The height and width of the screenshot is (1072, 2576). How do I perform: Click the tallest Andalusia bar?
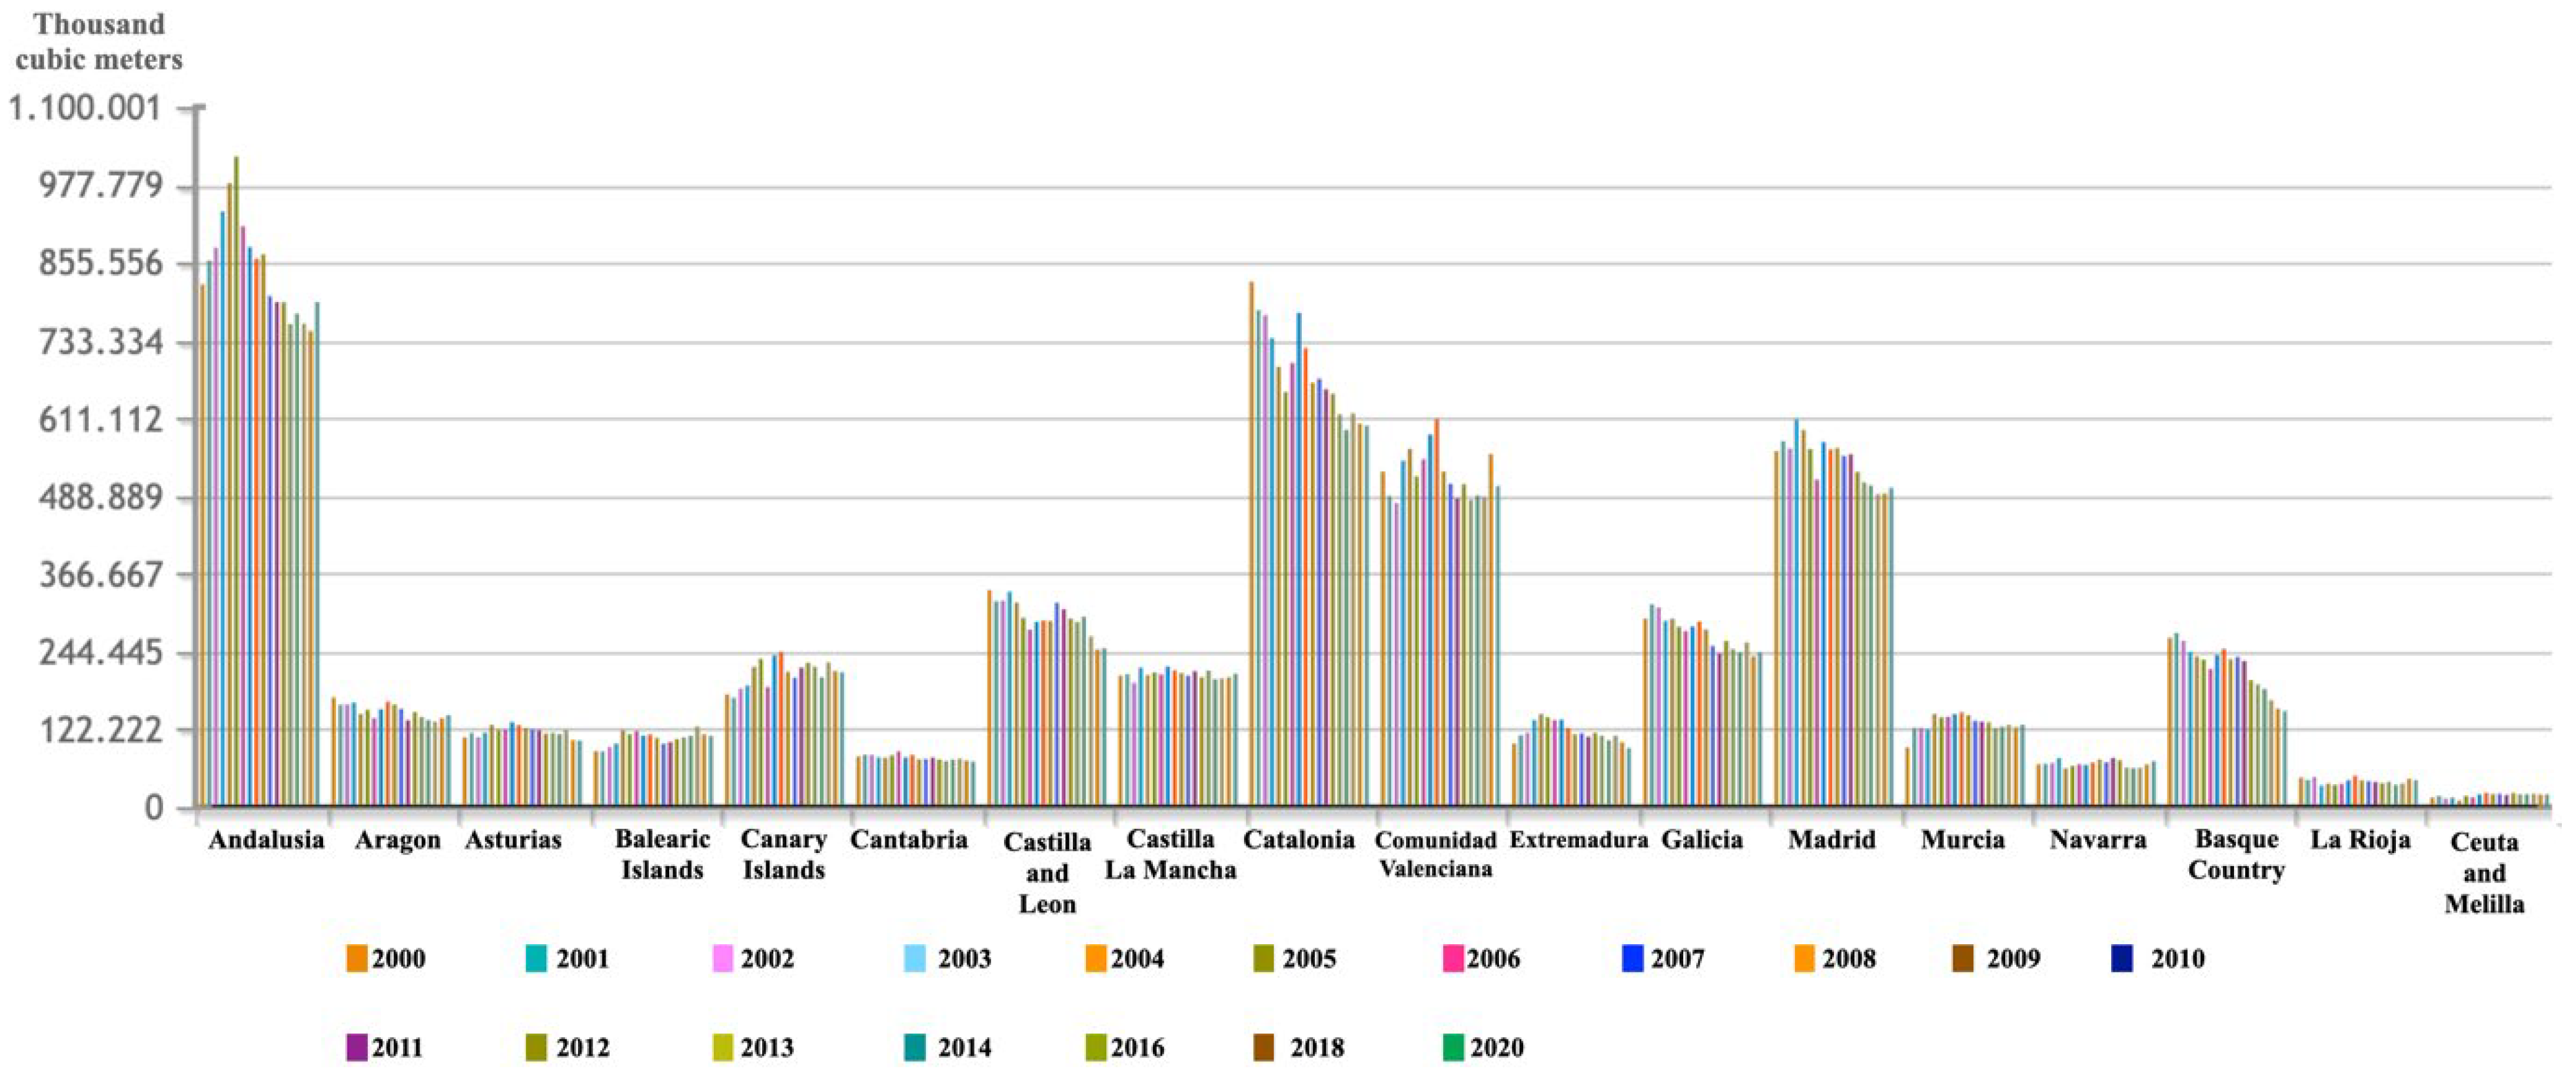click(236, 480)
